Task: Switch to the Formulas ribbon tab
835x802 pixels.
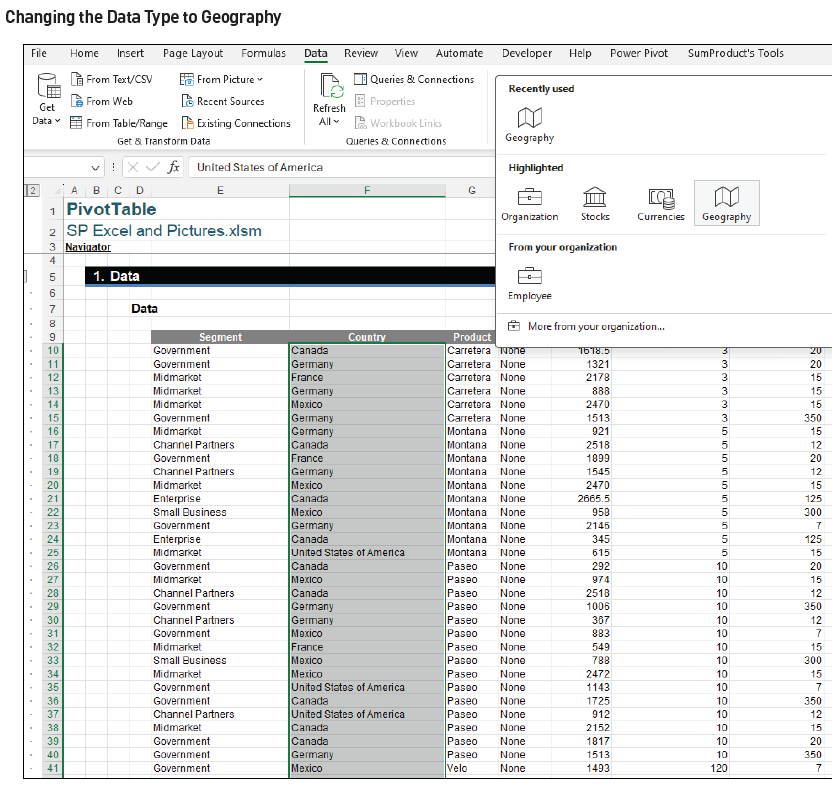Action: [x=263, y=54]
